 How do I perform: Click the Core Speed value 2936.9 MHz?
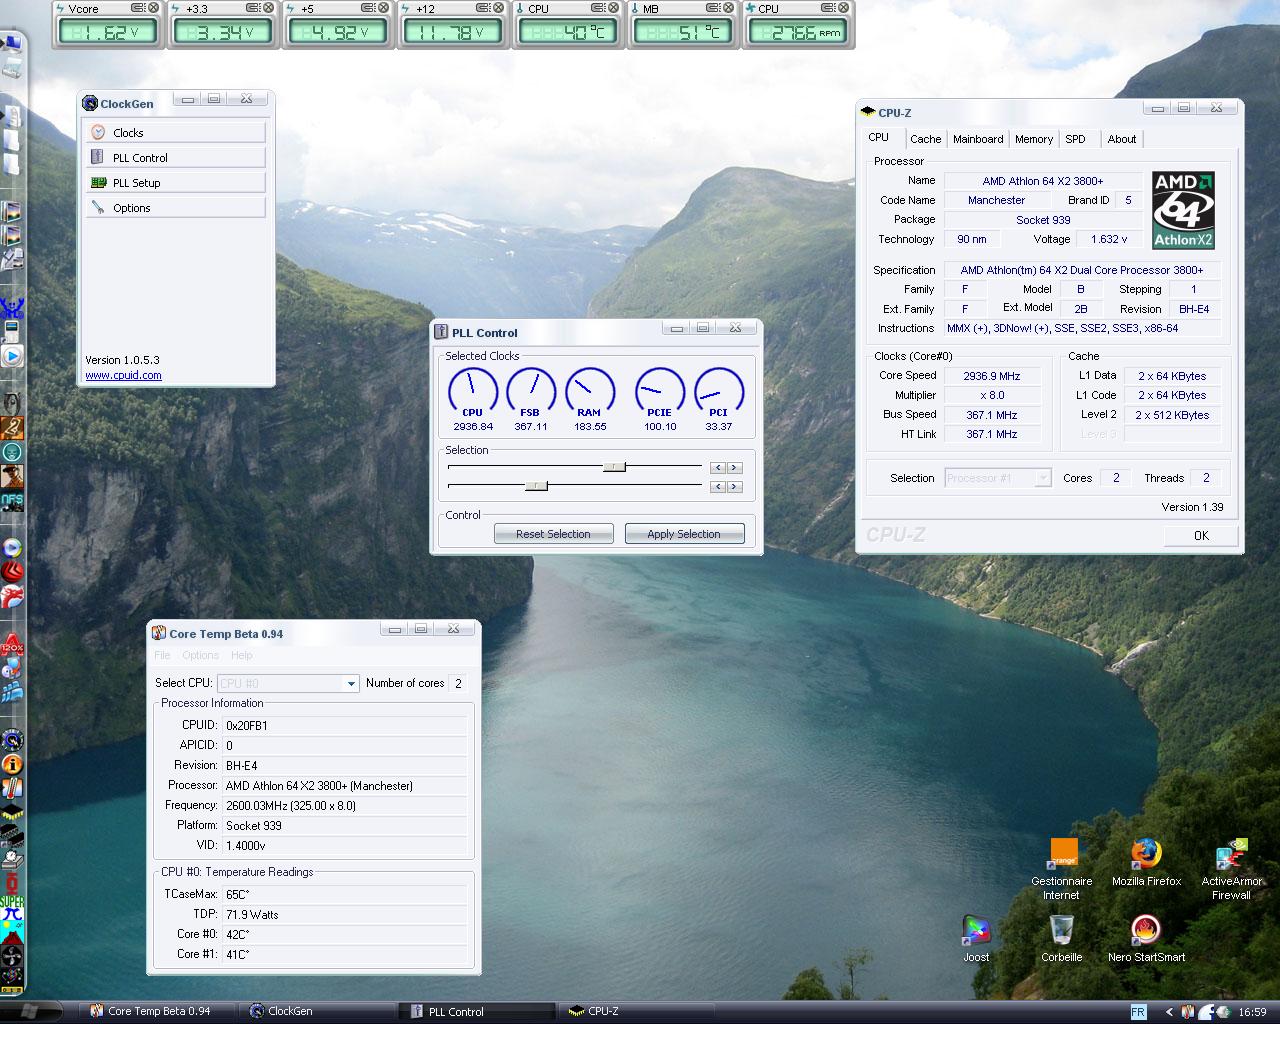(x=992, y=376)
